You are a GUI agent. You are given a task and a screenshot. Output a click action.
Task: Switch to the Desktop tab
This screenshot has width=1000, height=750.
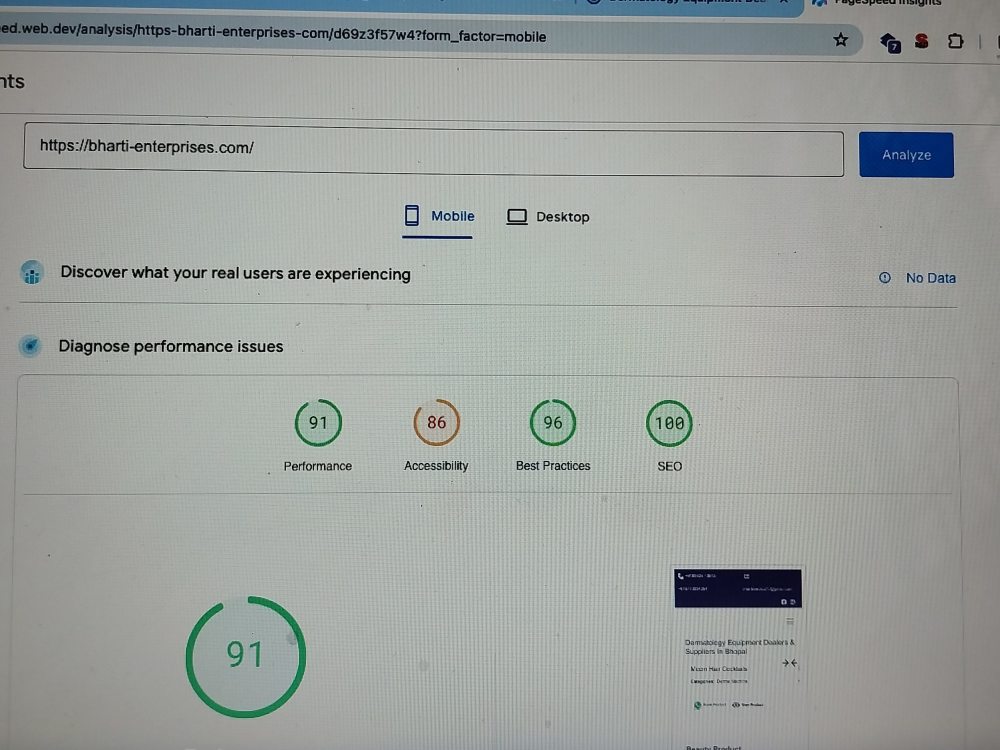click(x=548, y=217)
